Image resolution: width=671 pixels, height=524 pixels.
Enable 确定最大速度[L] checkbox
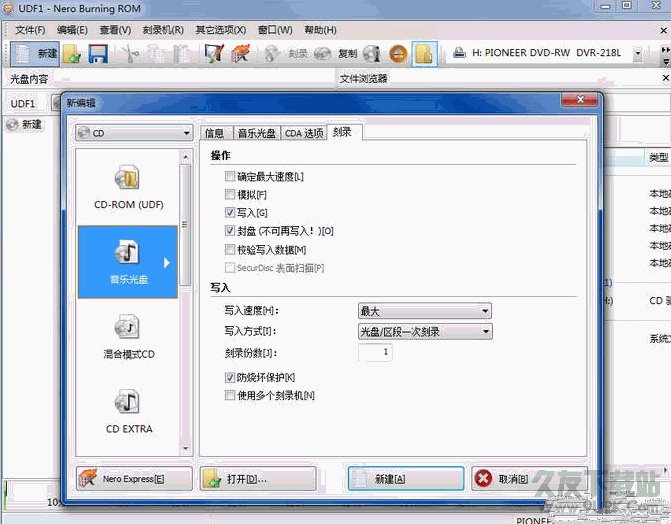pyautogui.click(x=230, y=176)
